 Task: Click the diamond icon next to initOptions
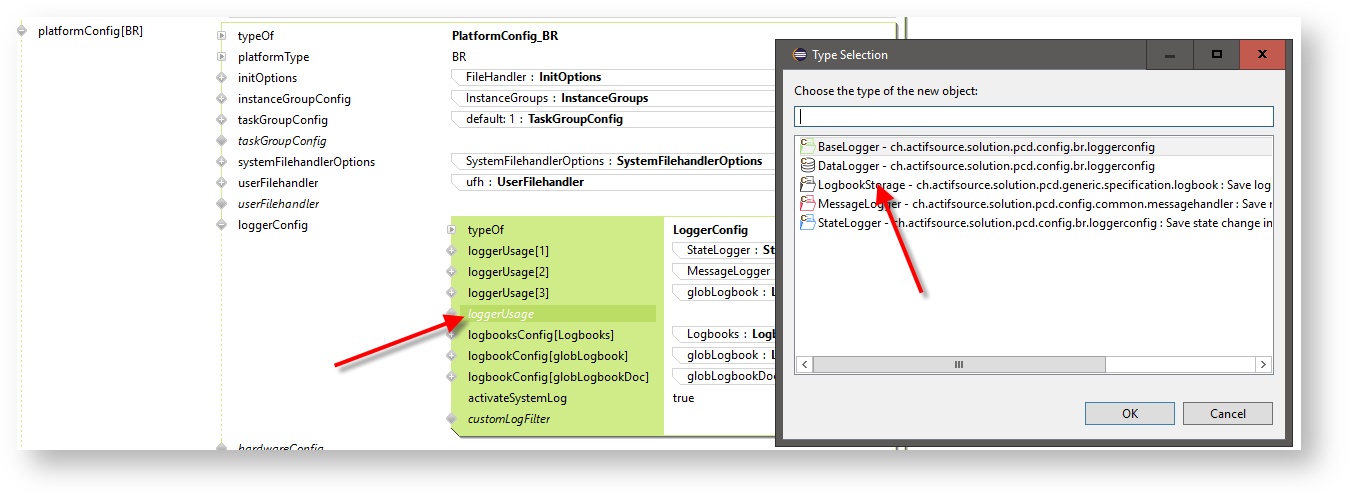(x=222, y=78)
